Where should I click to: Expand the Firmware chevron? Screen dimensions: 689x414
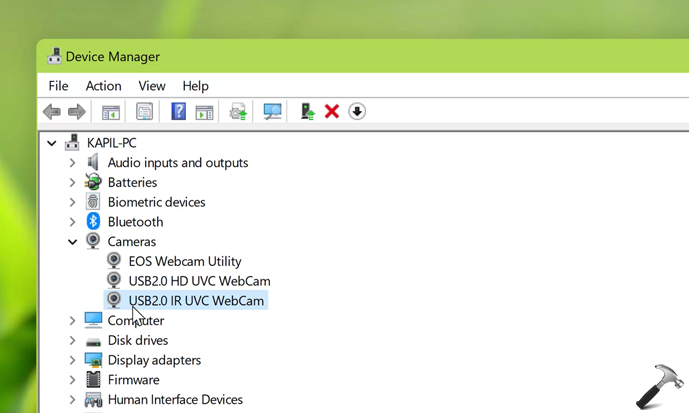[73, 380]
